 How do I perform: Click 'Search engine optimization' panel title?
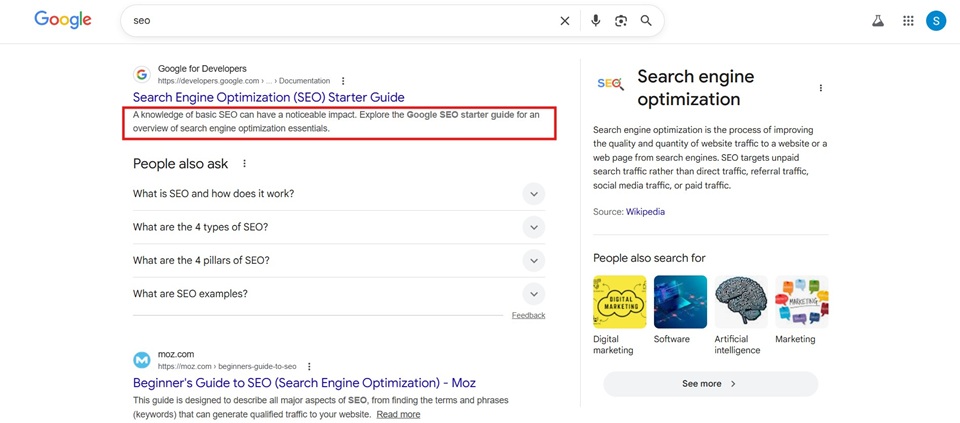click(x=696, y=88)
